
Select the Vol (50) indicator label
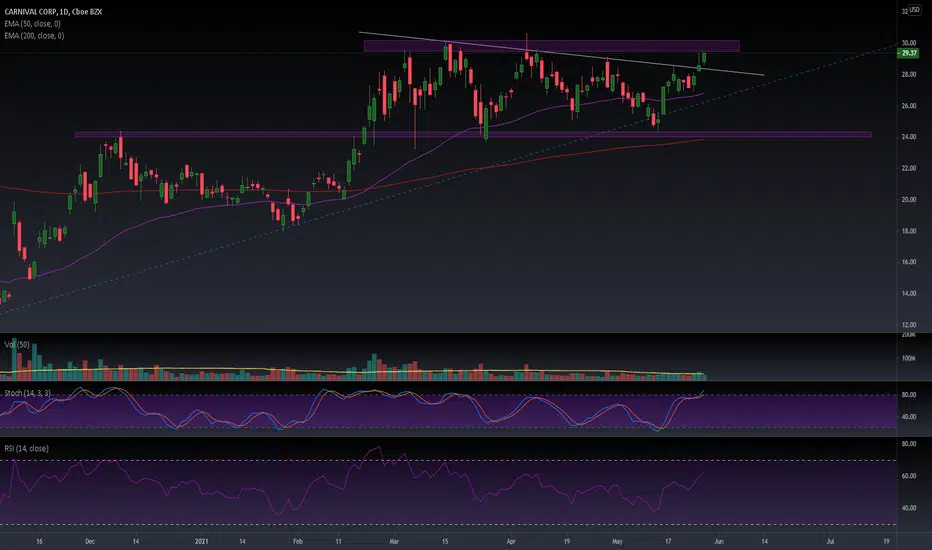tap(17, 345)
